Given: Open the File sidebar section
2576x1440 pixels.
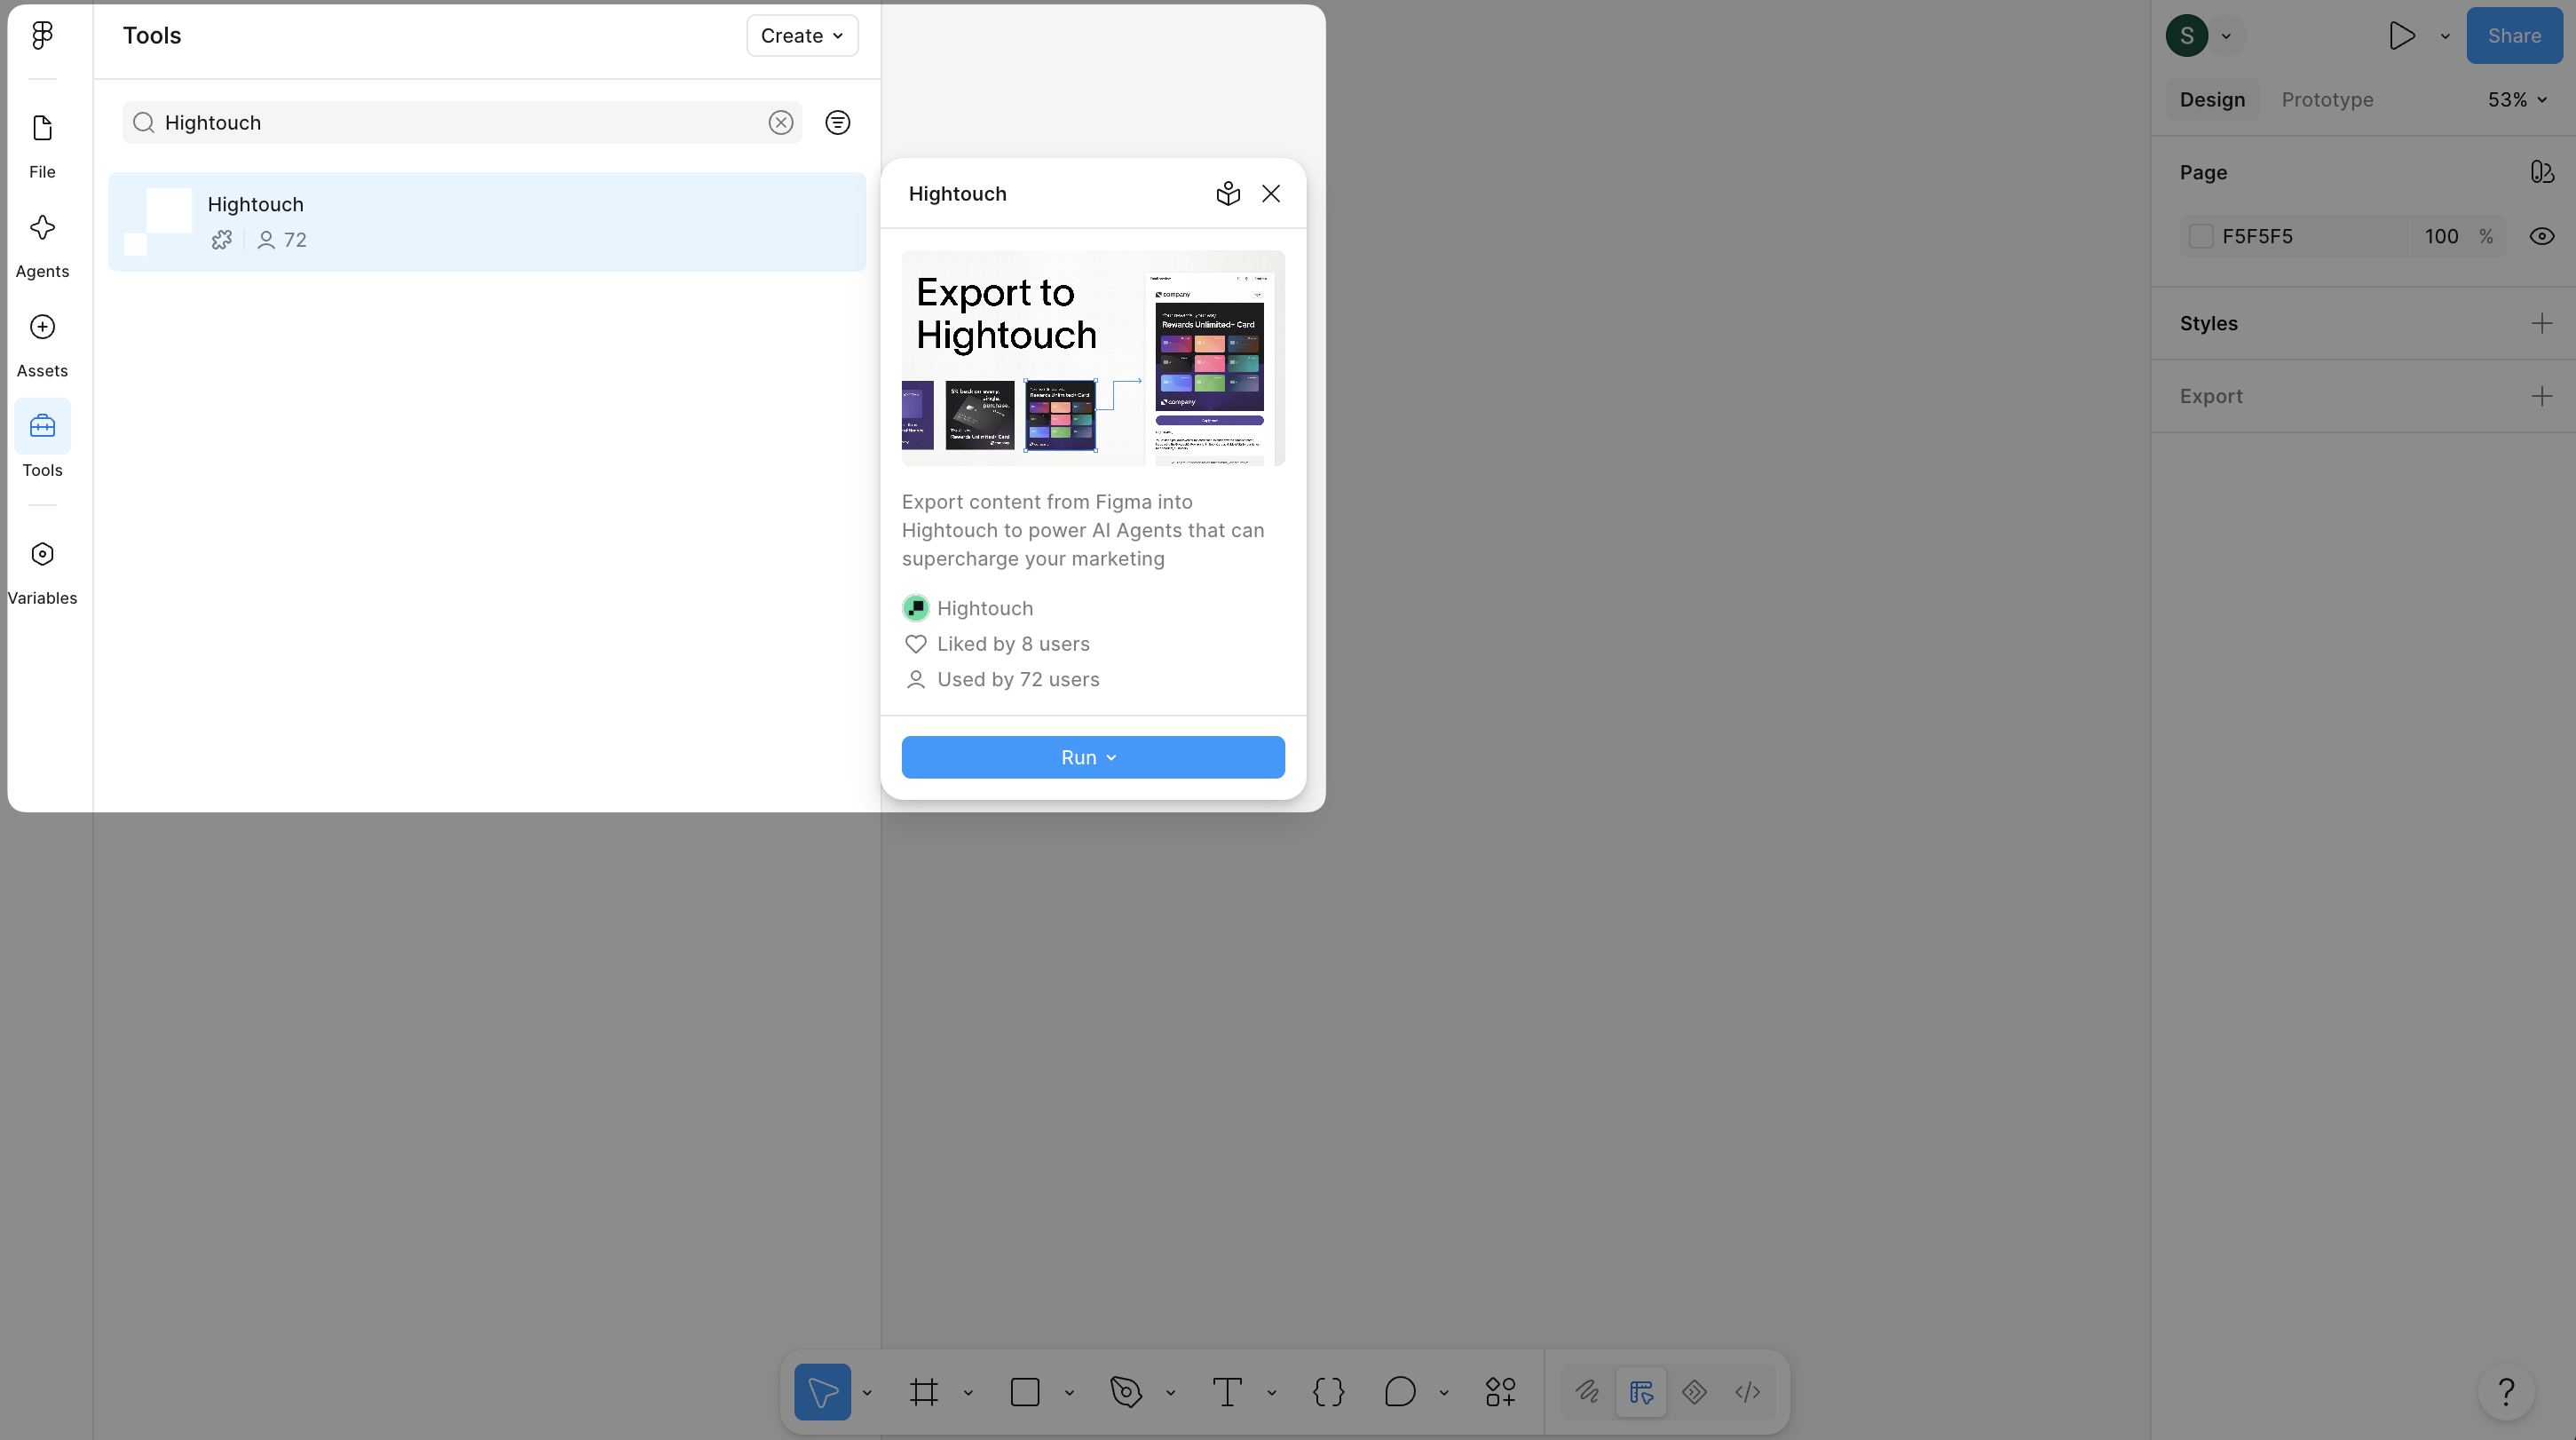Looking at the screenshot, I should point(42,145).
